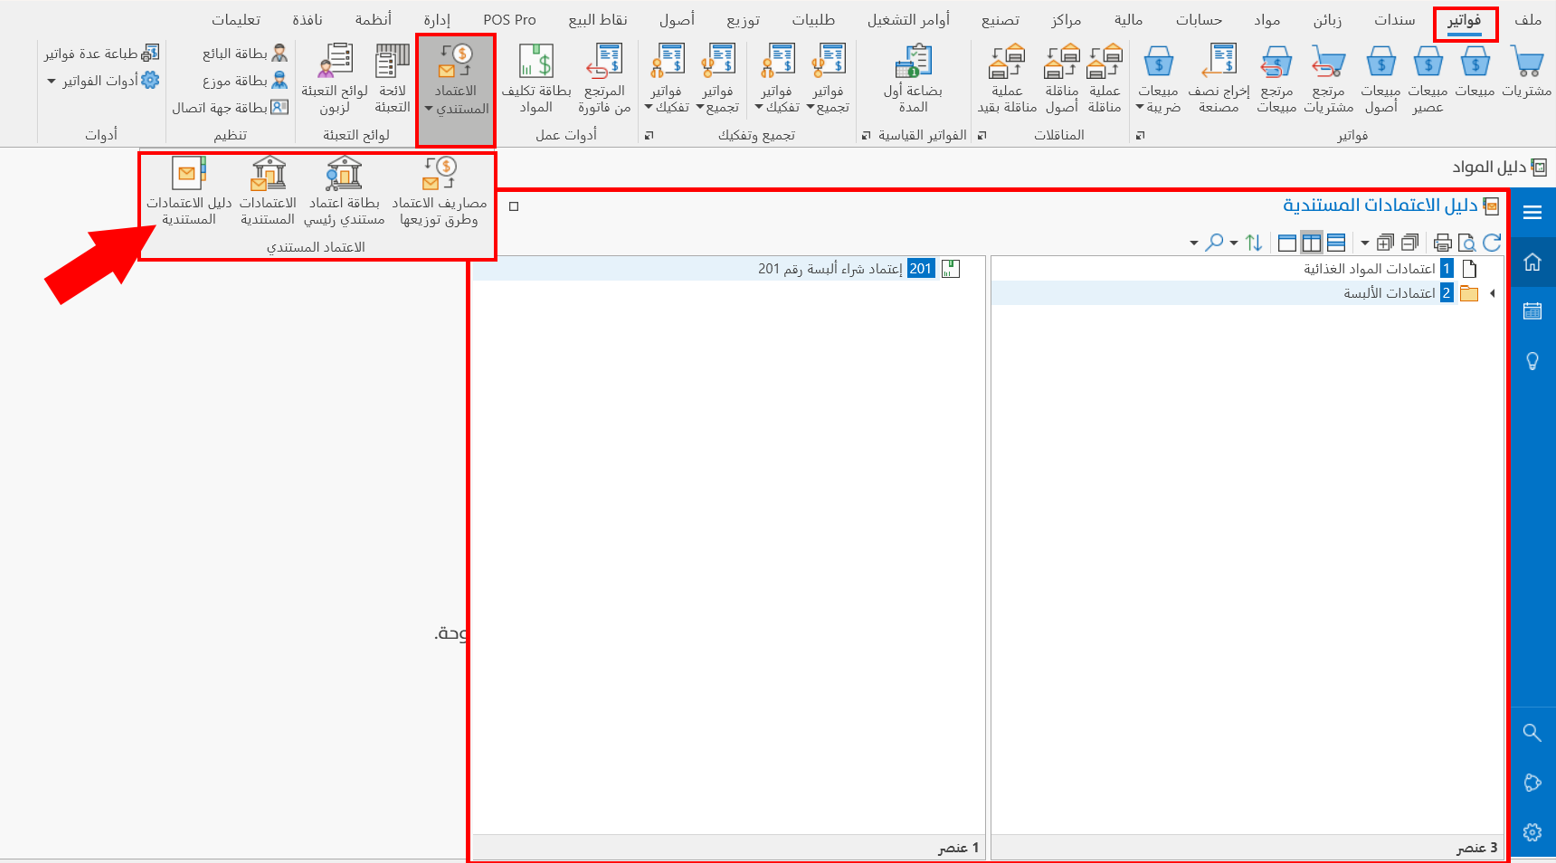Click بضاعة أول المدة ribbon icon
Viewport: 1556px width, 863px height.
pyautogui.click(x=912, y=78)
